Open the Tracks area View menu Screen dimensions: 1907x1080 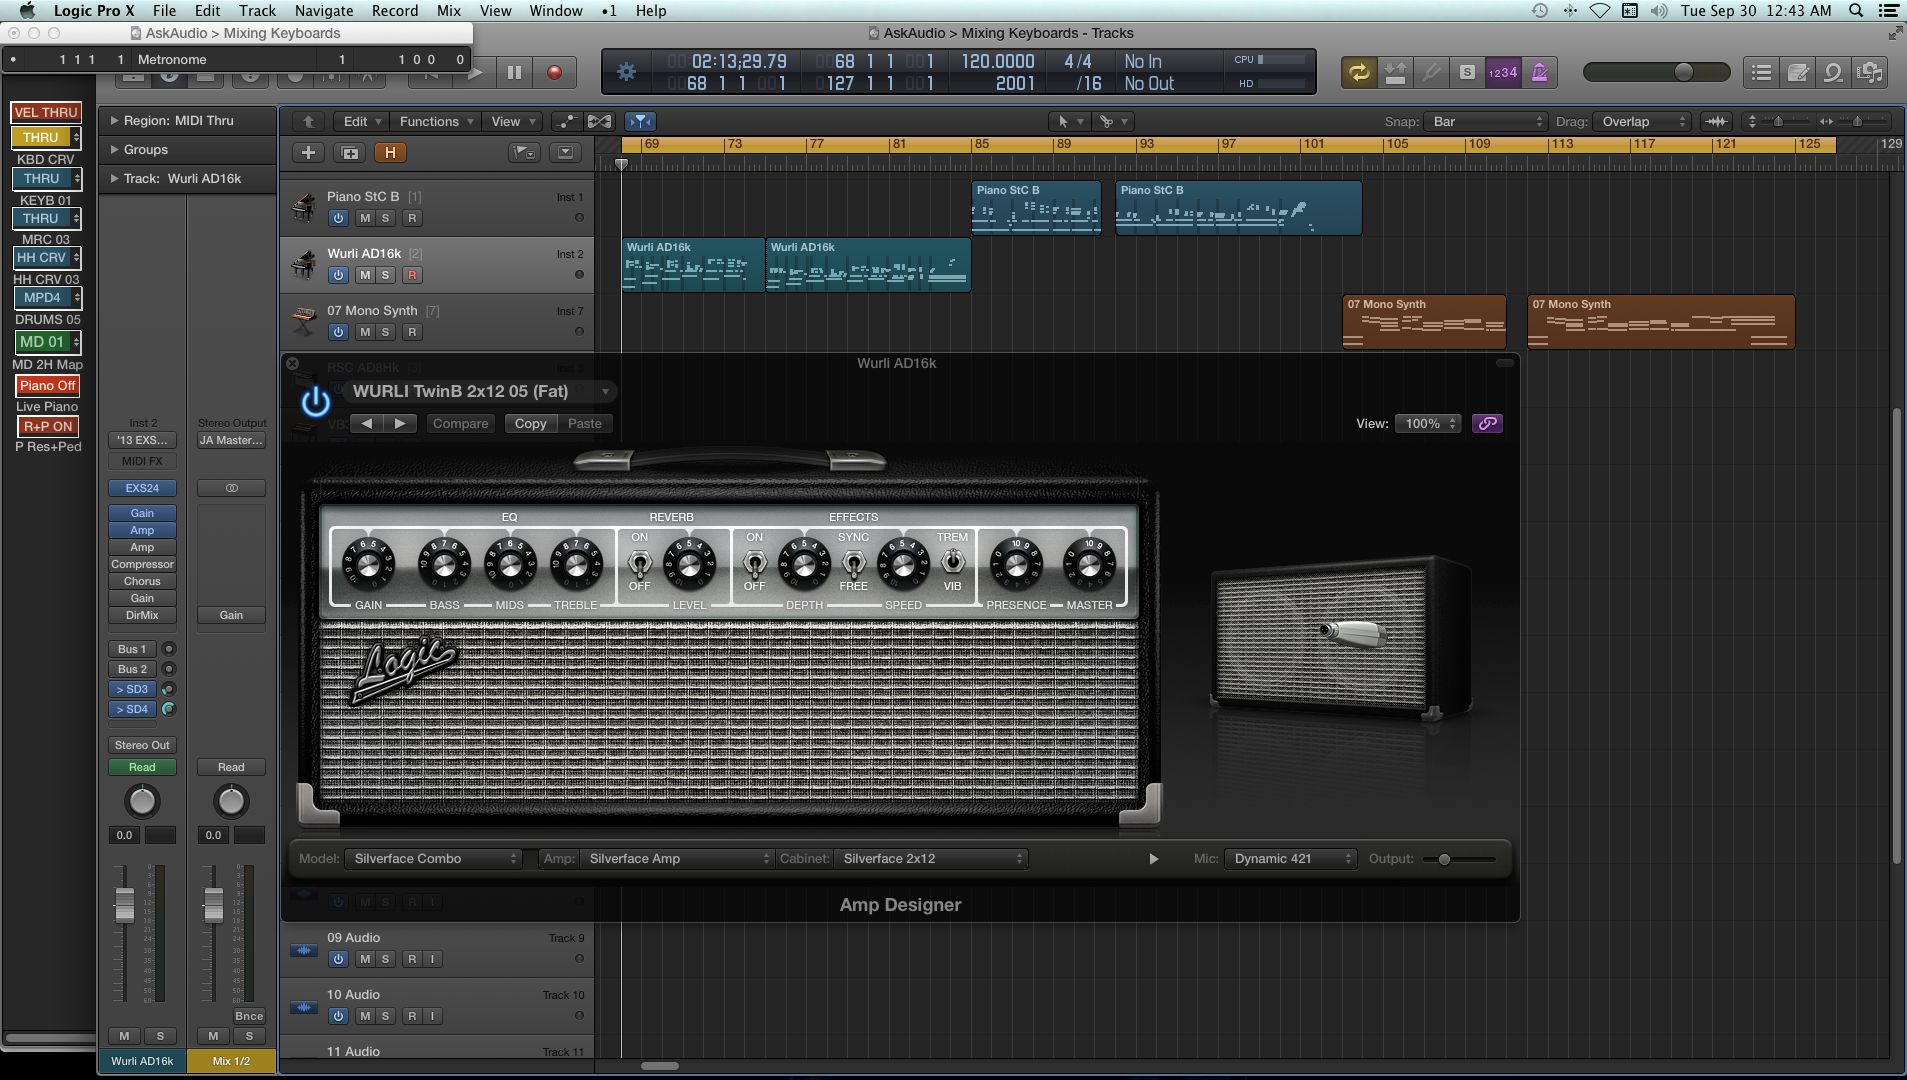[x=512, y=121]
